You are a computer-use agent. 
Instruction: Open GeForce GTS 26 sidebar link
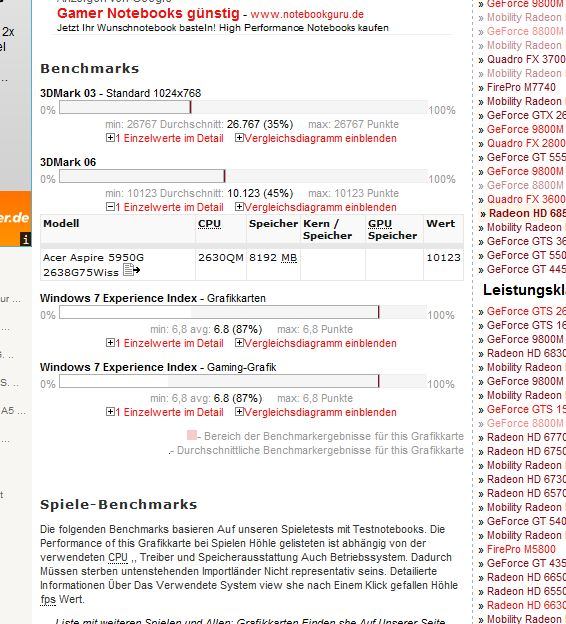click(526, 311)
